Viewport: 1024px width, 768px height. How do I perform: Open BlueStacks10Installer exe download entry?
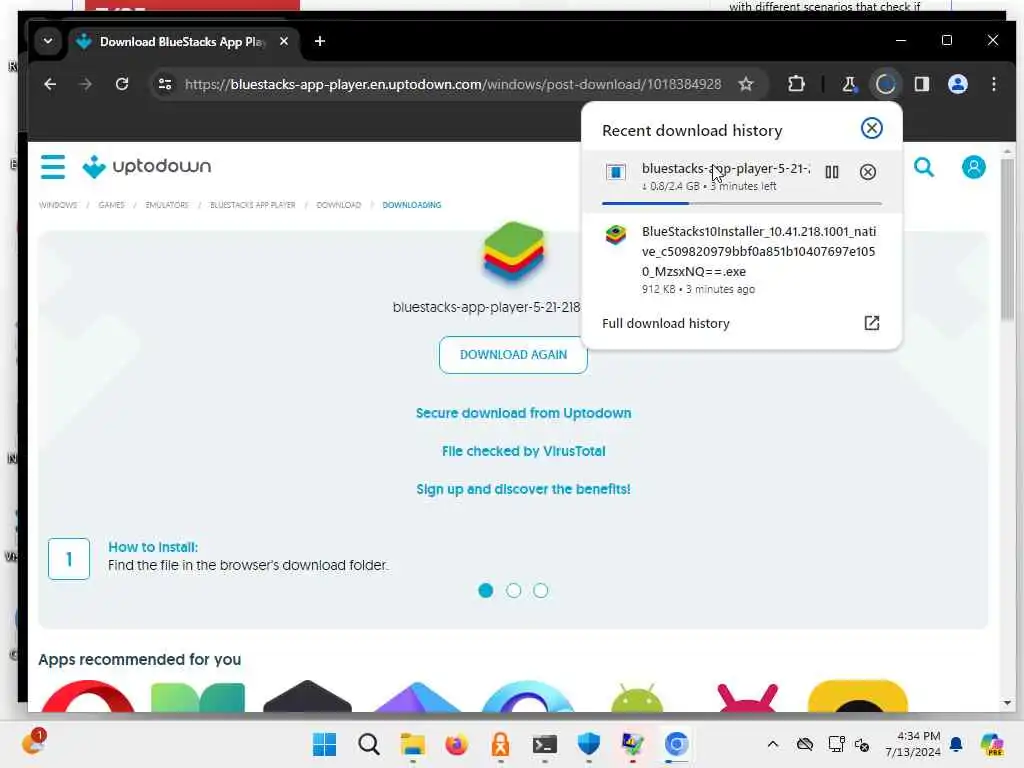(x=741, y=259)
